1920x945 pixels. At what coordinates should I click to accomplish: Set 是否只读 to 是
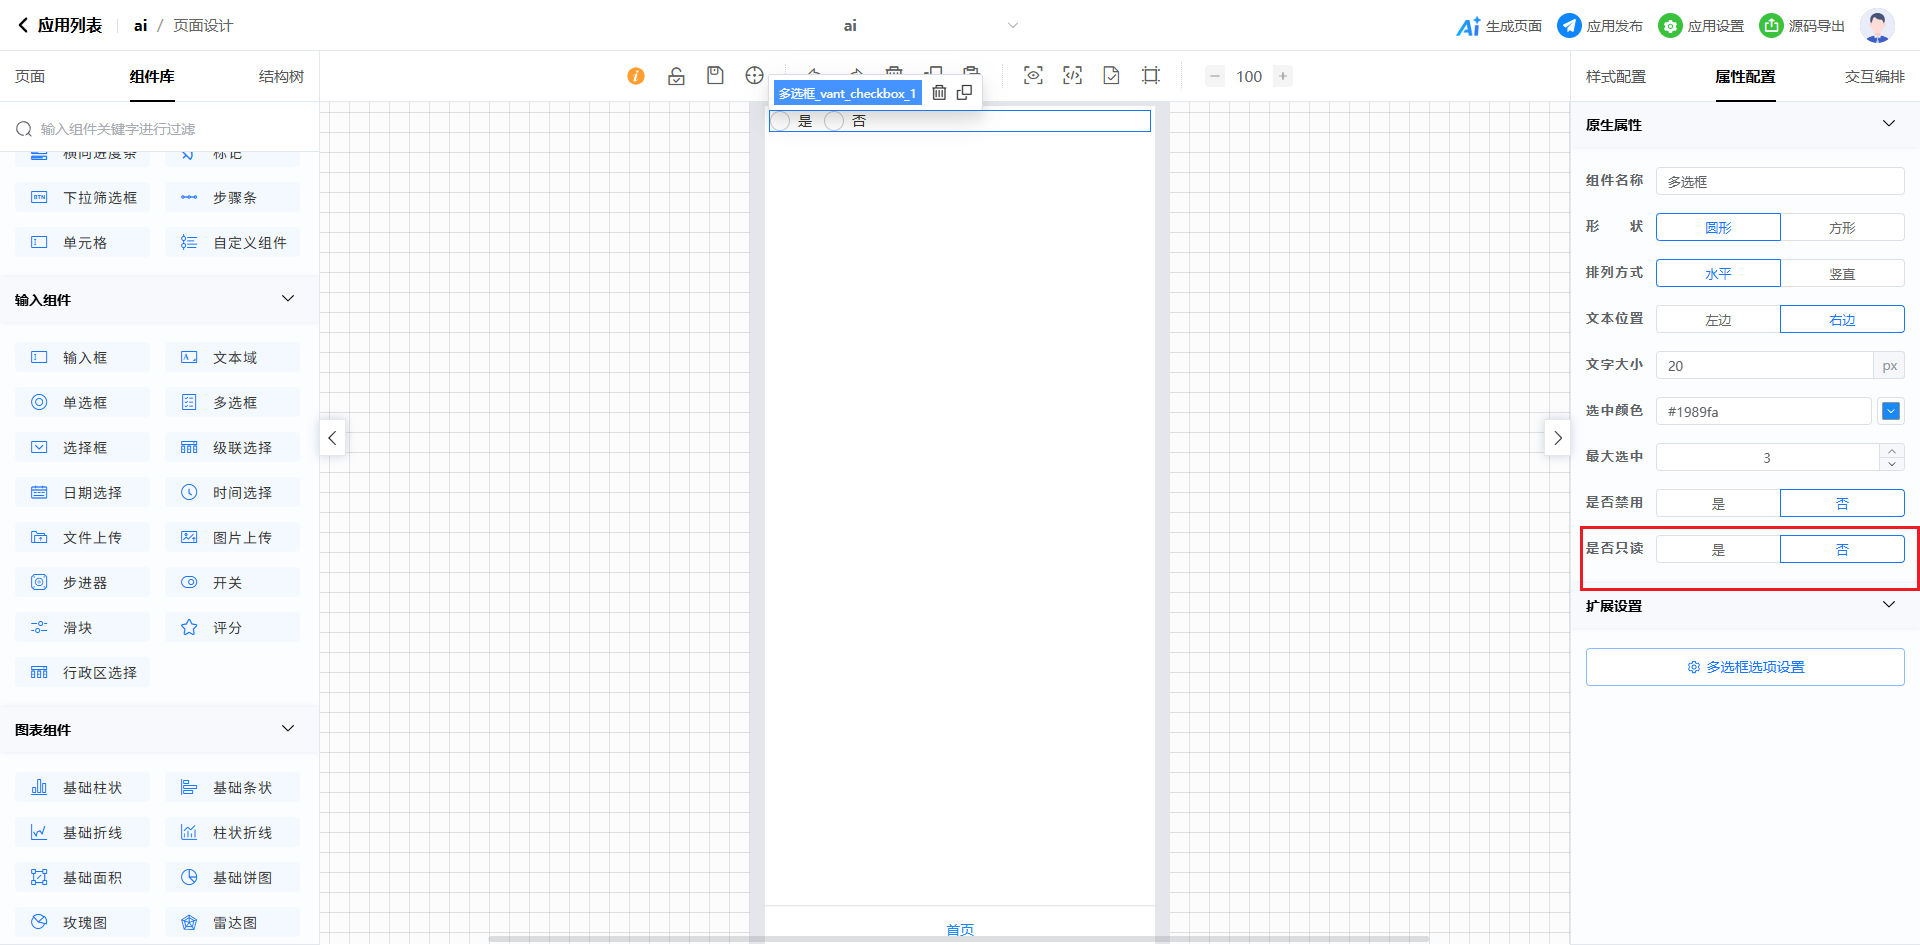(1718, 550)
